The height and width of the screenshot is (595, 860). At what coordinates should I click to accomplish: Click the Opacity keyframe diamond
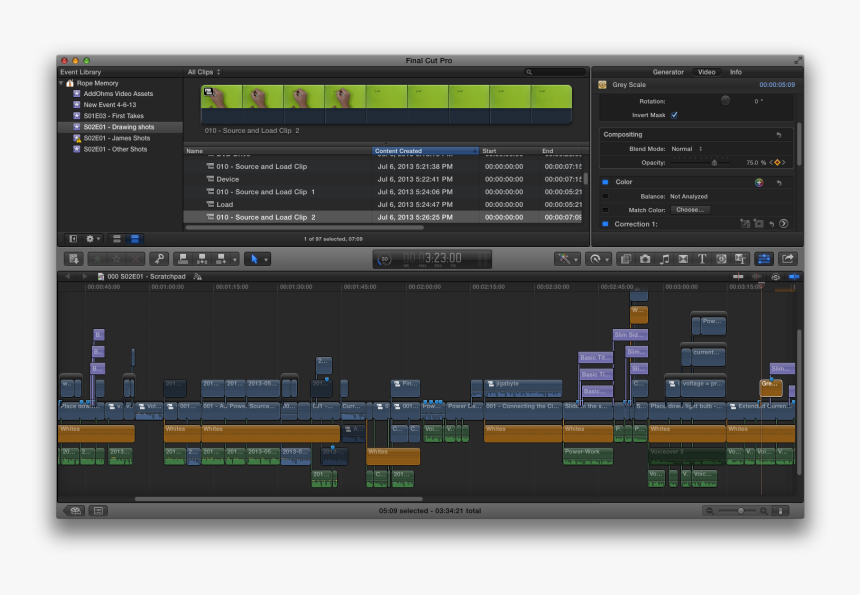pyautogui.click(x=777, y=162)
